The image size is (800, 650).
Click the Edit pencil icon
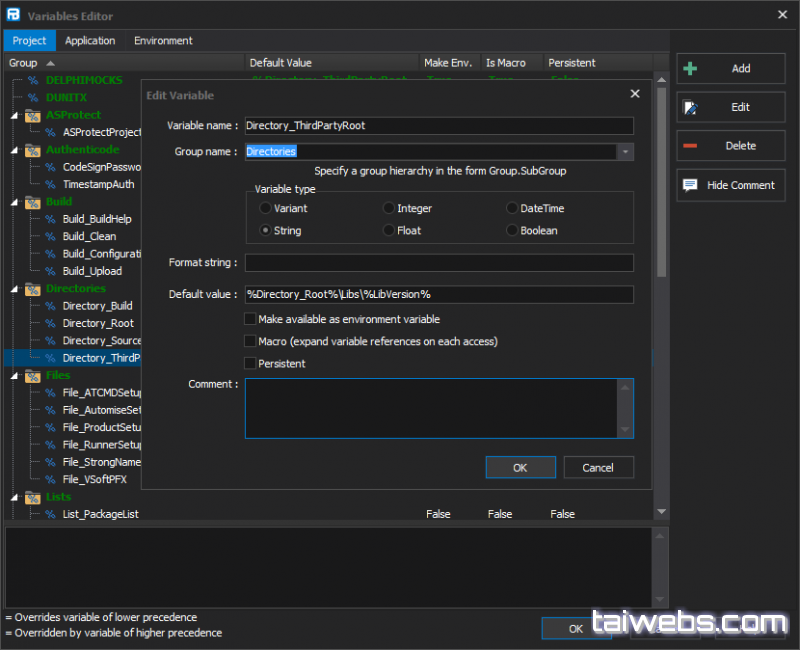[690, 107]
